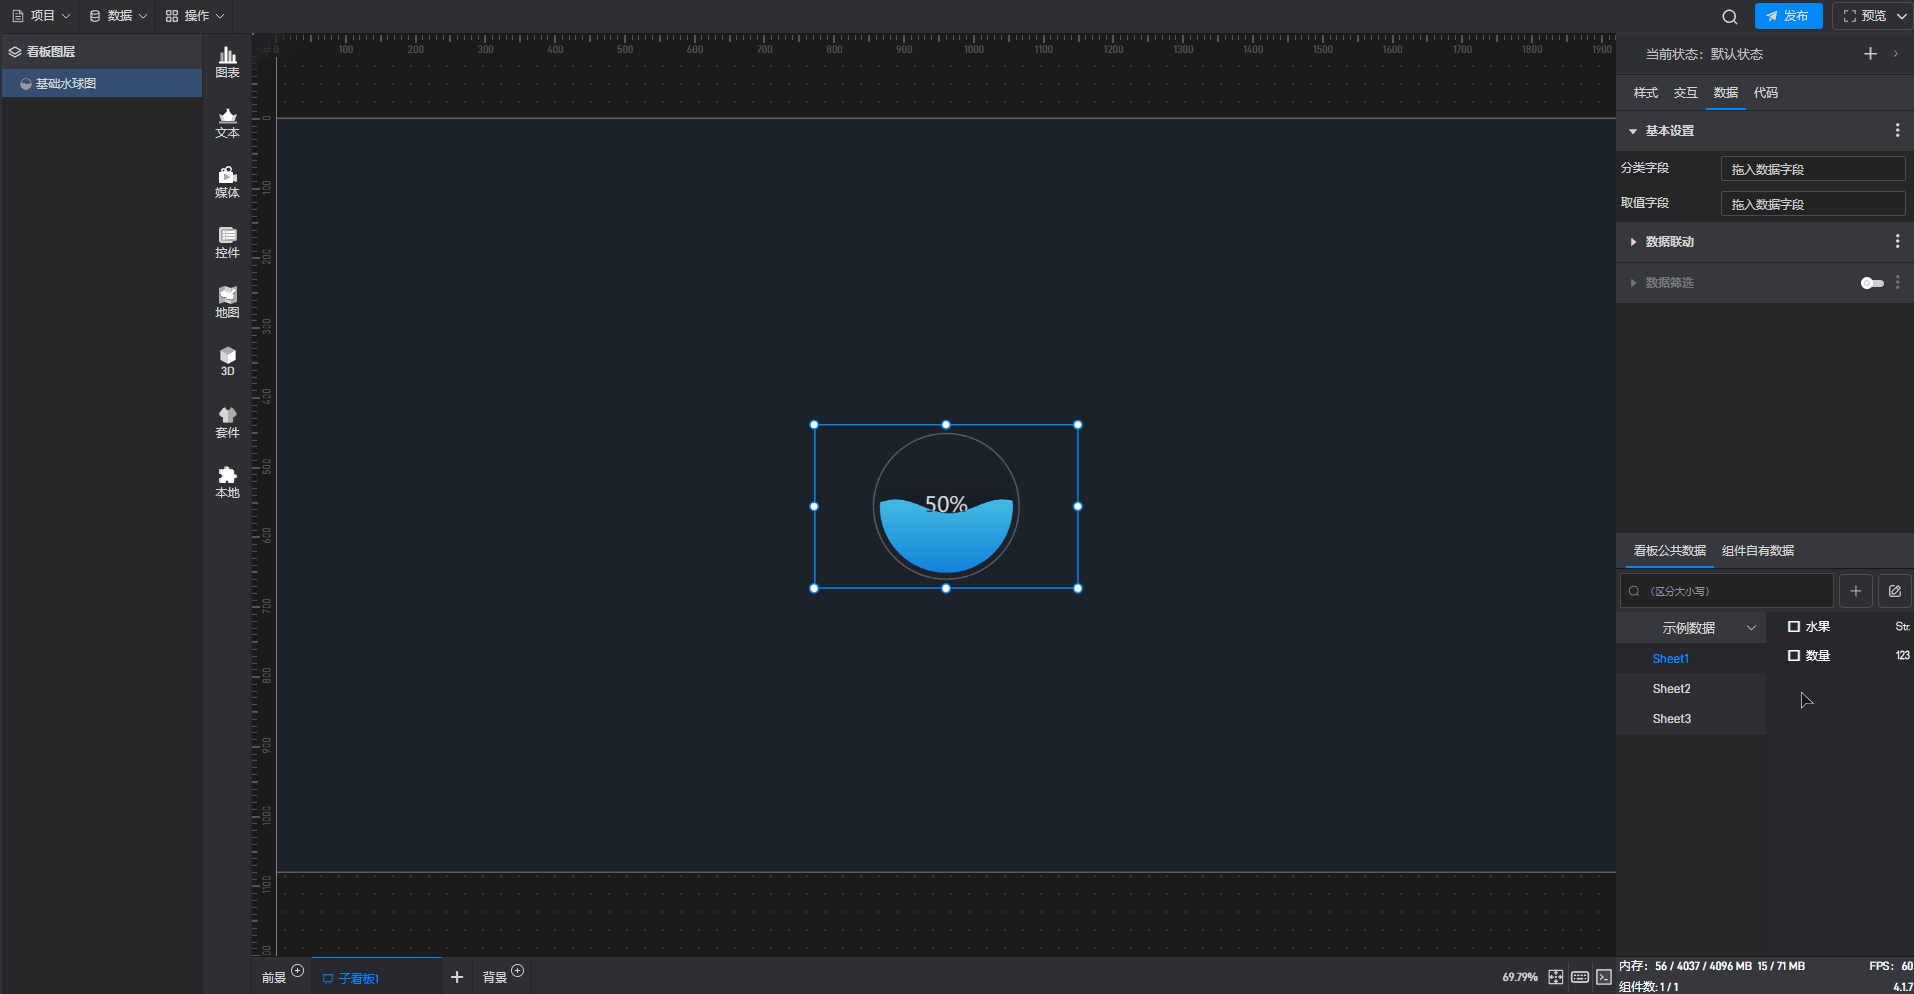The width and height of the screenshot is (1914, 994).
Task: Click the plus icon to add data source
Action: point(1855,591)
